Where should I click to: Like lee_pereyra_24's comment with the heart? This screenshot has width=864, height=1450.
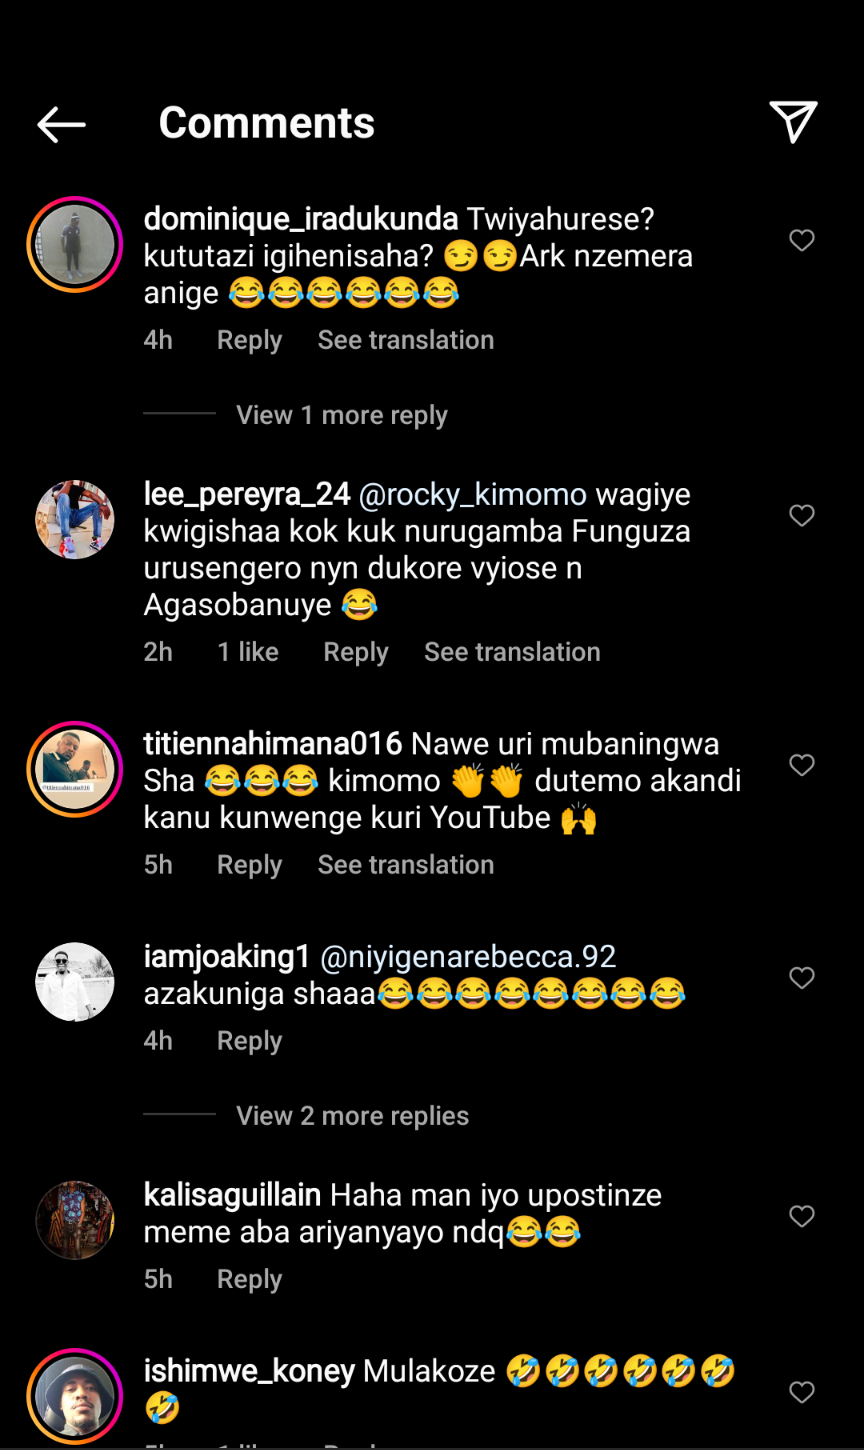(802, 516)
